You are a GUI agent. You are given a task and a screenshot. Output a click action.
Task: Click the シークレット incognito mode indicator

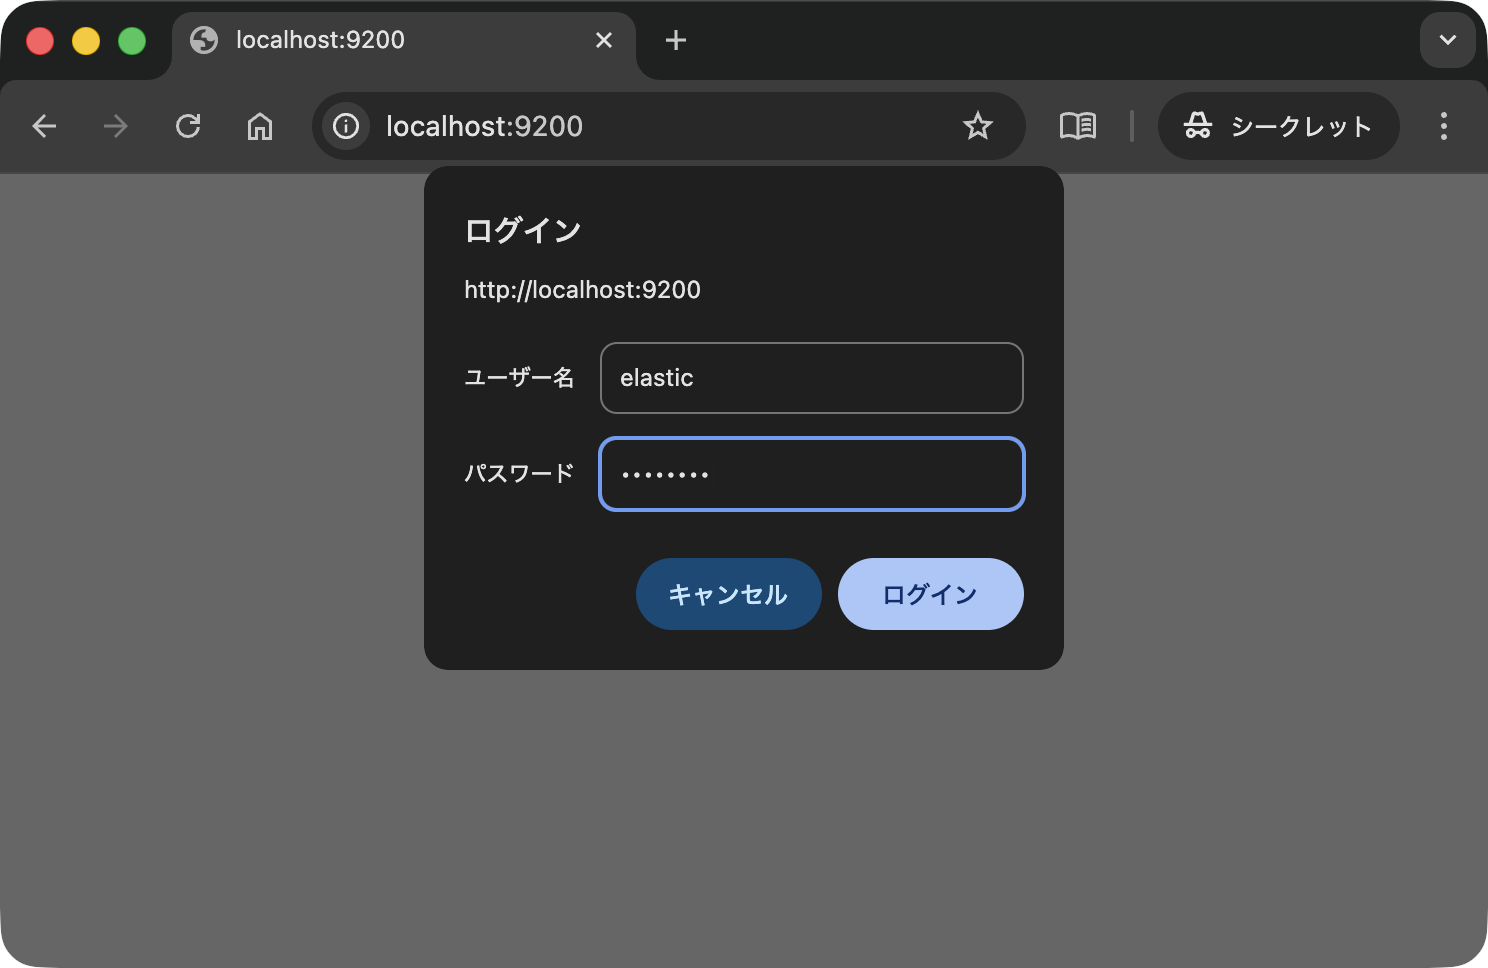(1279, 126)
